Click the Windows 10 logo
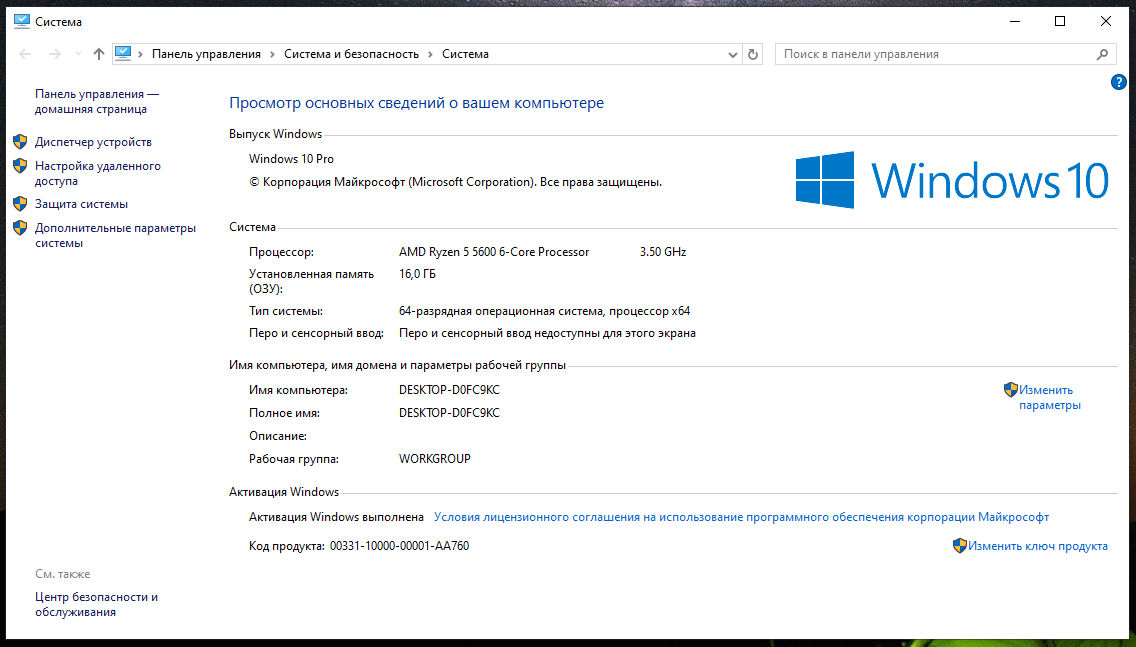The width and height of the screenshot is (1136, 647). pyautogui.click(x=952, y=180)
